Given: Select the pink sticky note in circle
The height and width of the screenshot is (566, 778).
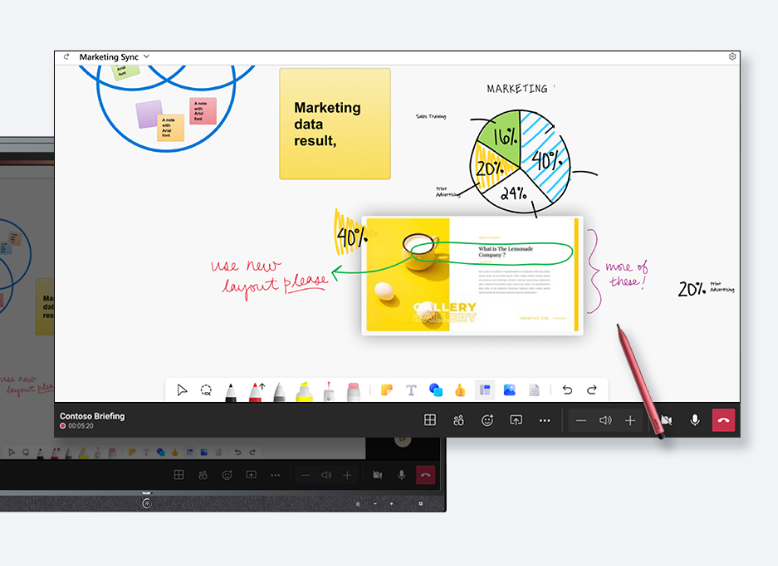Looking at the screenshot, I should [x=203, y=111].
